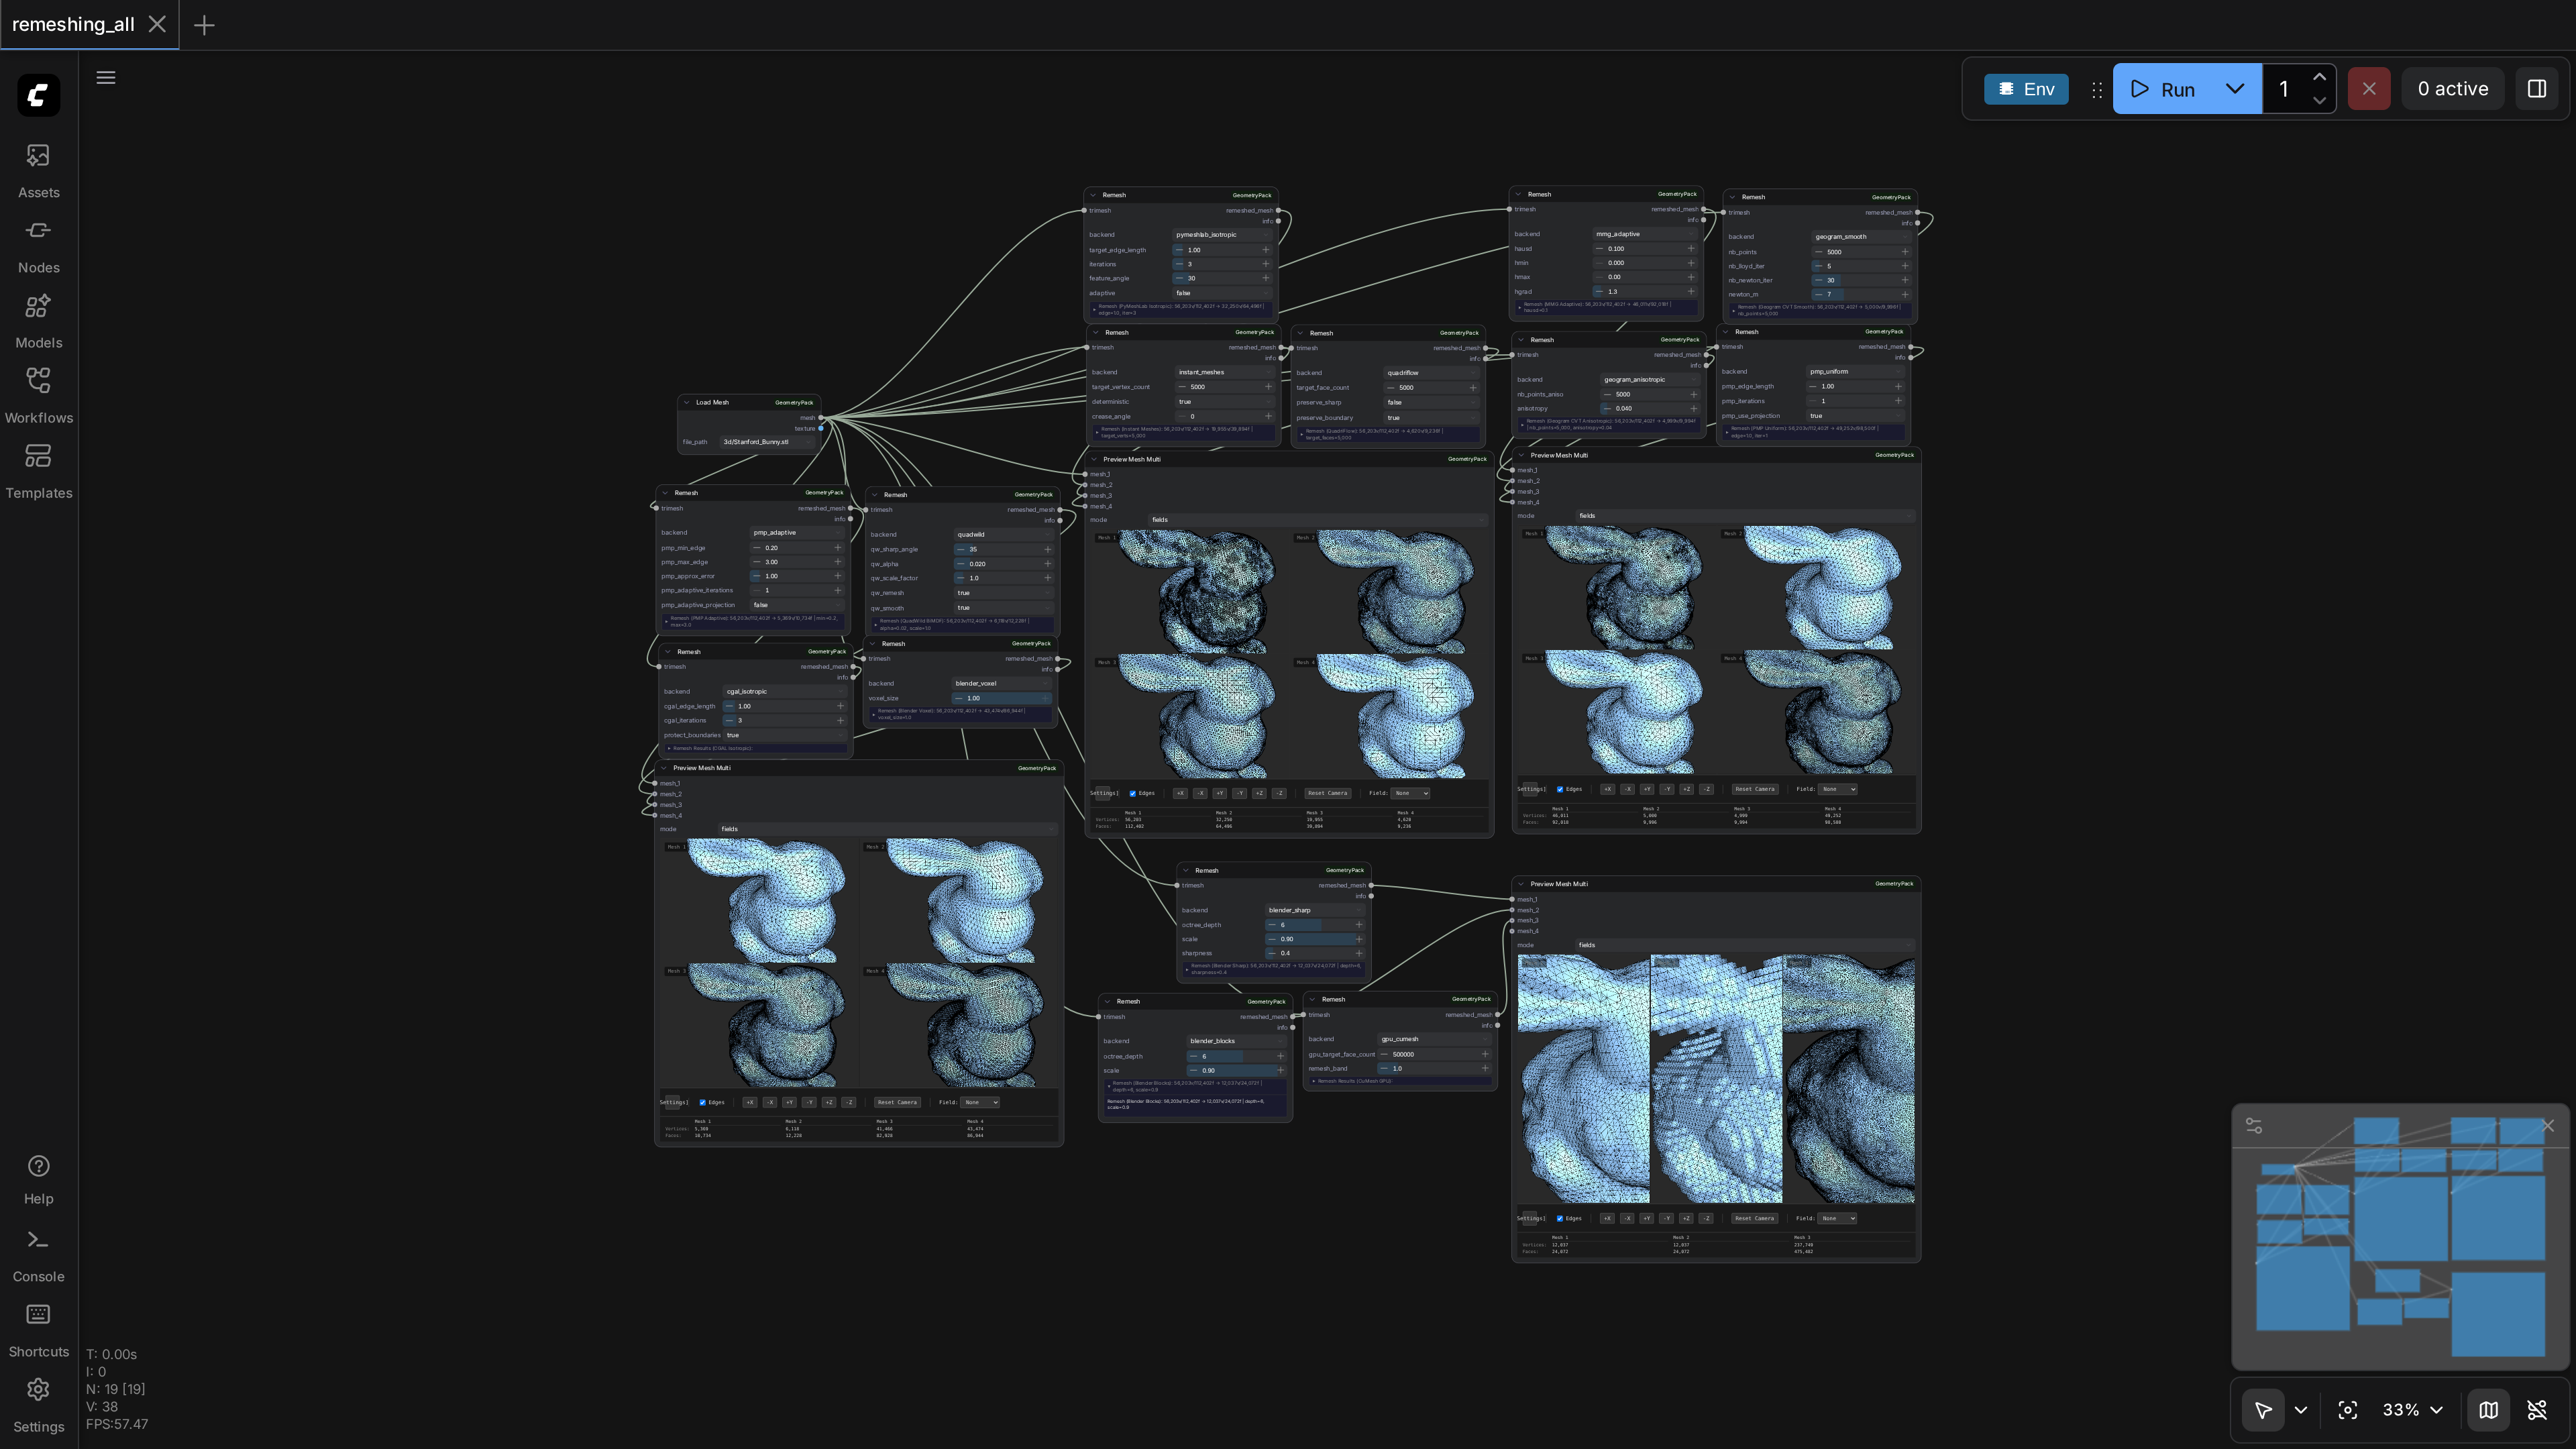The image size is (2576, 1449).
Task: Open the Env environment button
Action: [2026, 89]
